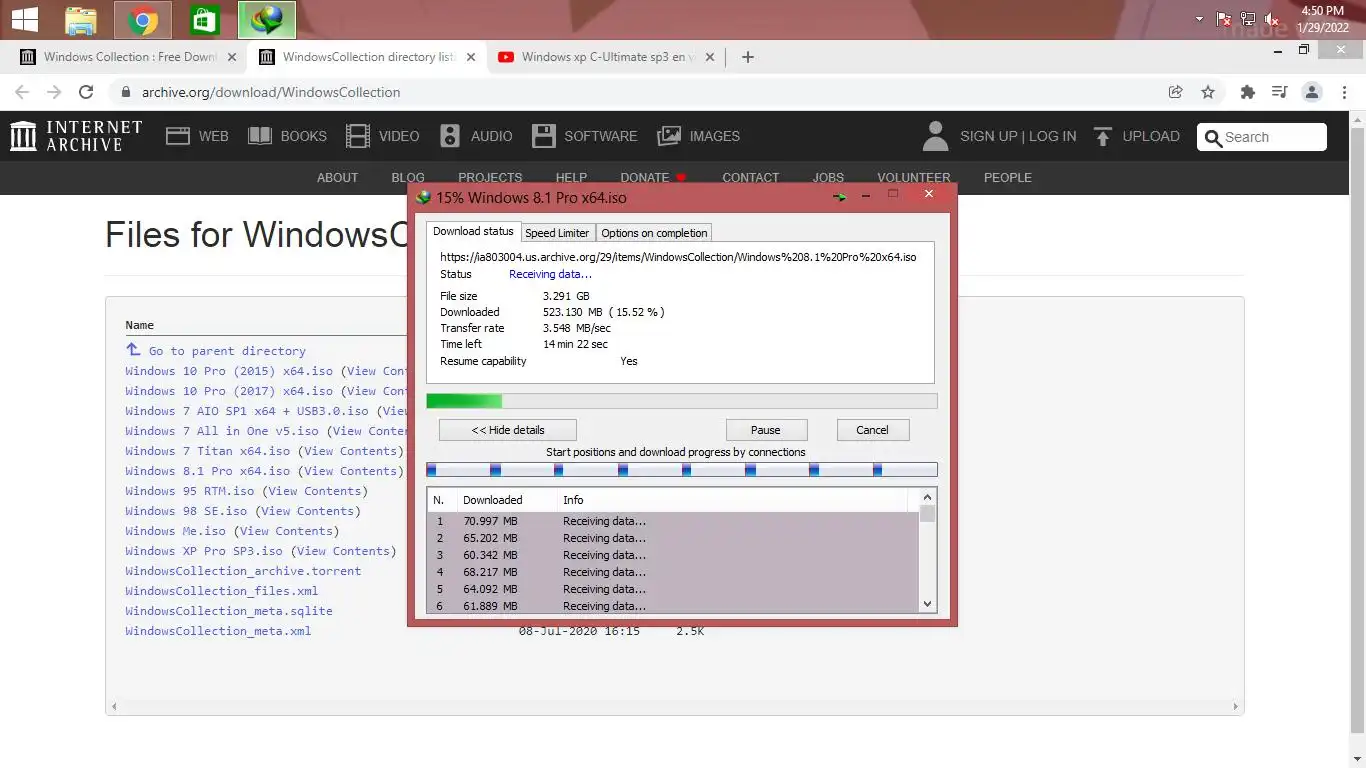Click the green download progress bar
1366x768 pixels.
tap(682, 401)
